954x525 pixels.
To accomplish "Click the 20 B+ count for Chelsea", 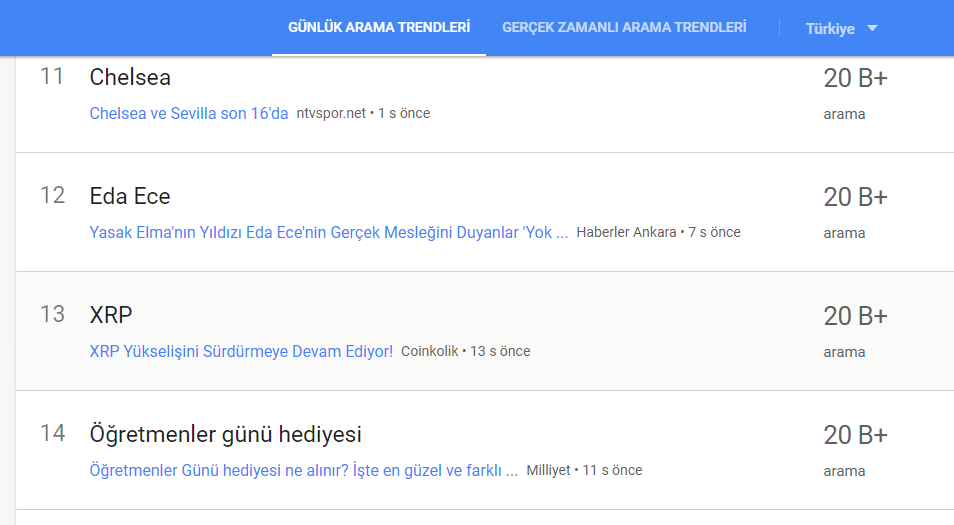I will pyautogui.click(x=855, y=78).
